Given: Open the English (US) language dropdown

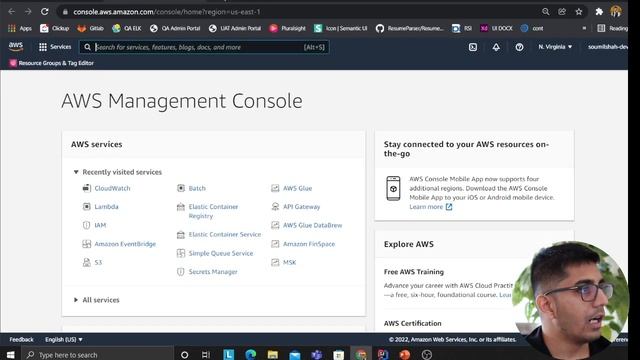Looking at the screenshot, I should click(x=64, y=339).
